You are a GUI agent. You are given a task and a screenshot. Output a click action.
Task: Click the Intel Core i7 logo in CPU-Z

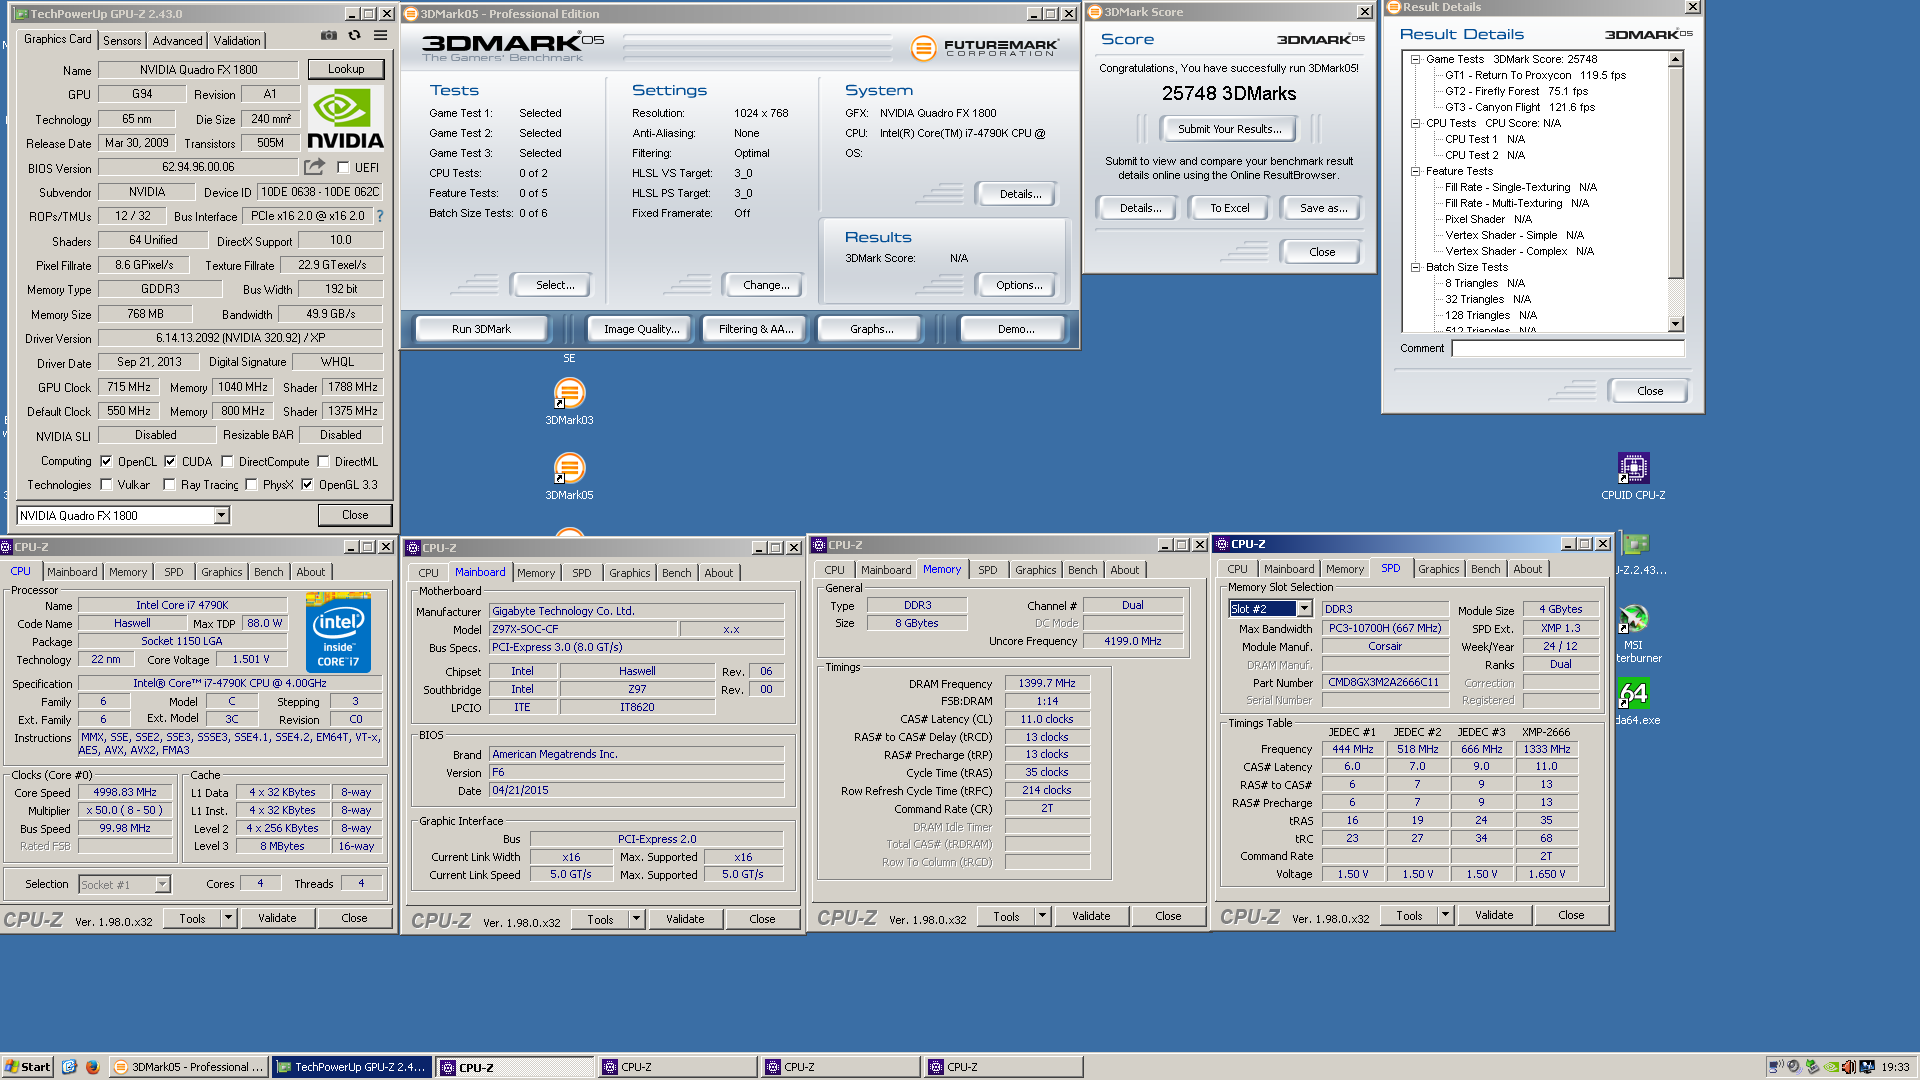tap(338, 634)
